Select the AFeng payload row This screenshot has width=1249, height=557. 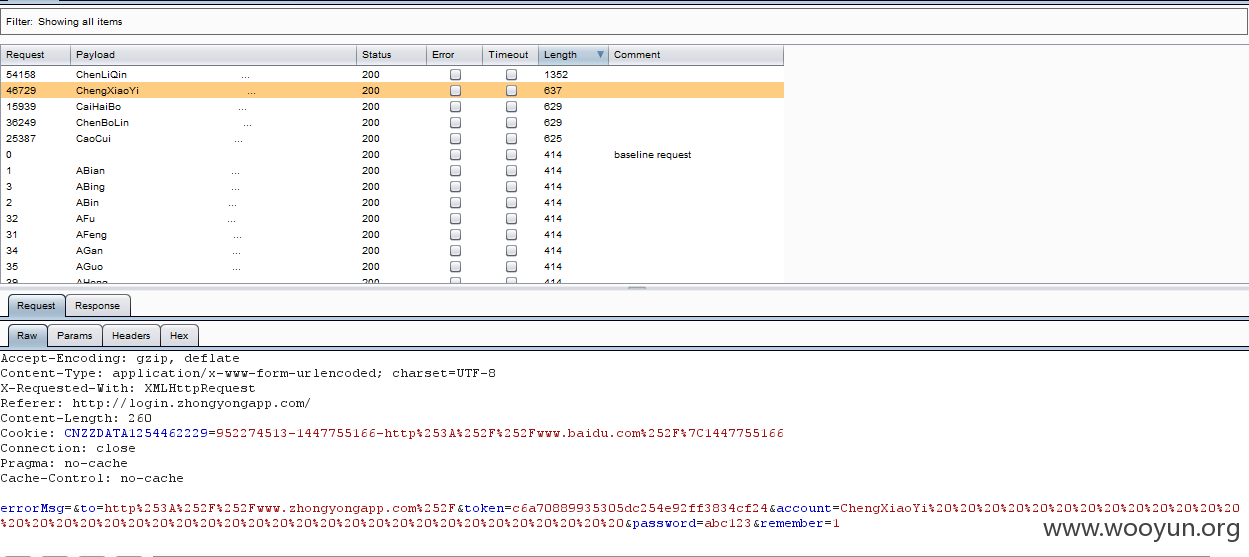tap(392, 235)
